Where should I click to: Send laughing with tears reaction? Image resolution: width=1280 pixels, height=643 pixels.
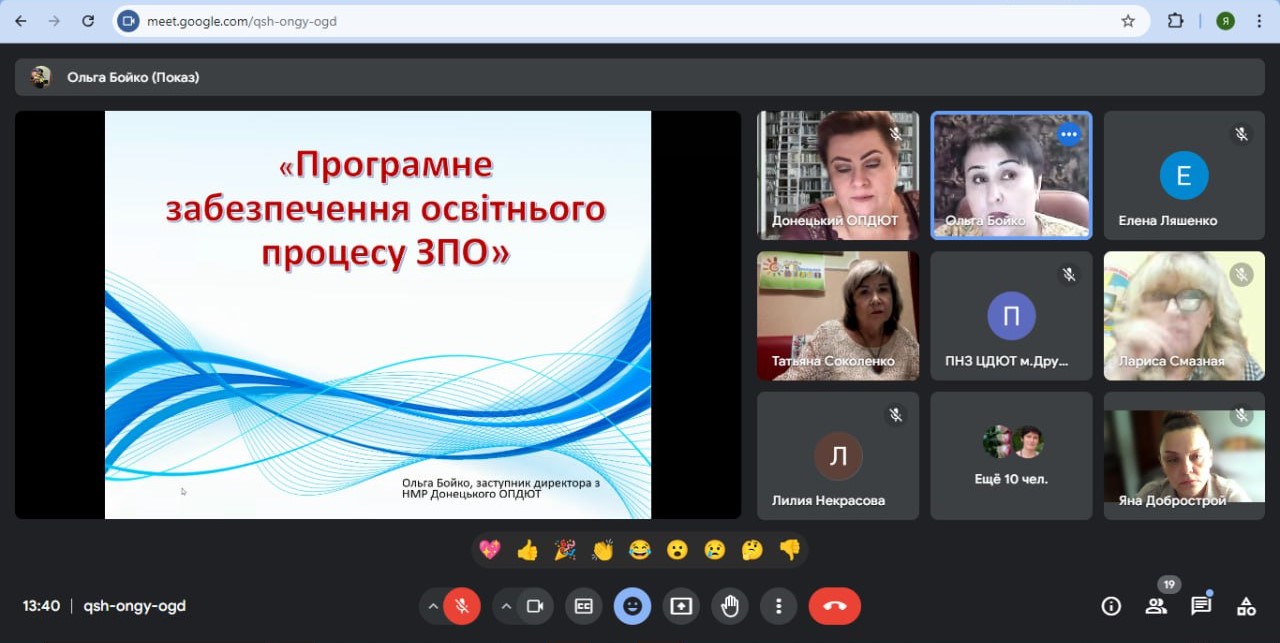tap(640, 549)
